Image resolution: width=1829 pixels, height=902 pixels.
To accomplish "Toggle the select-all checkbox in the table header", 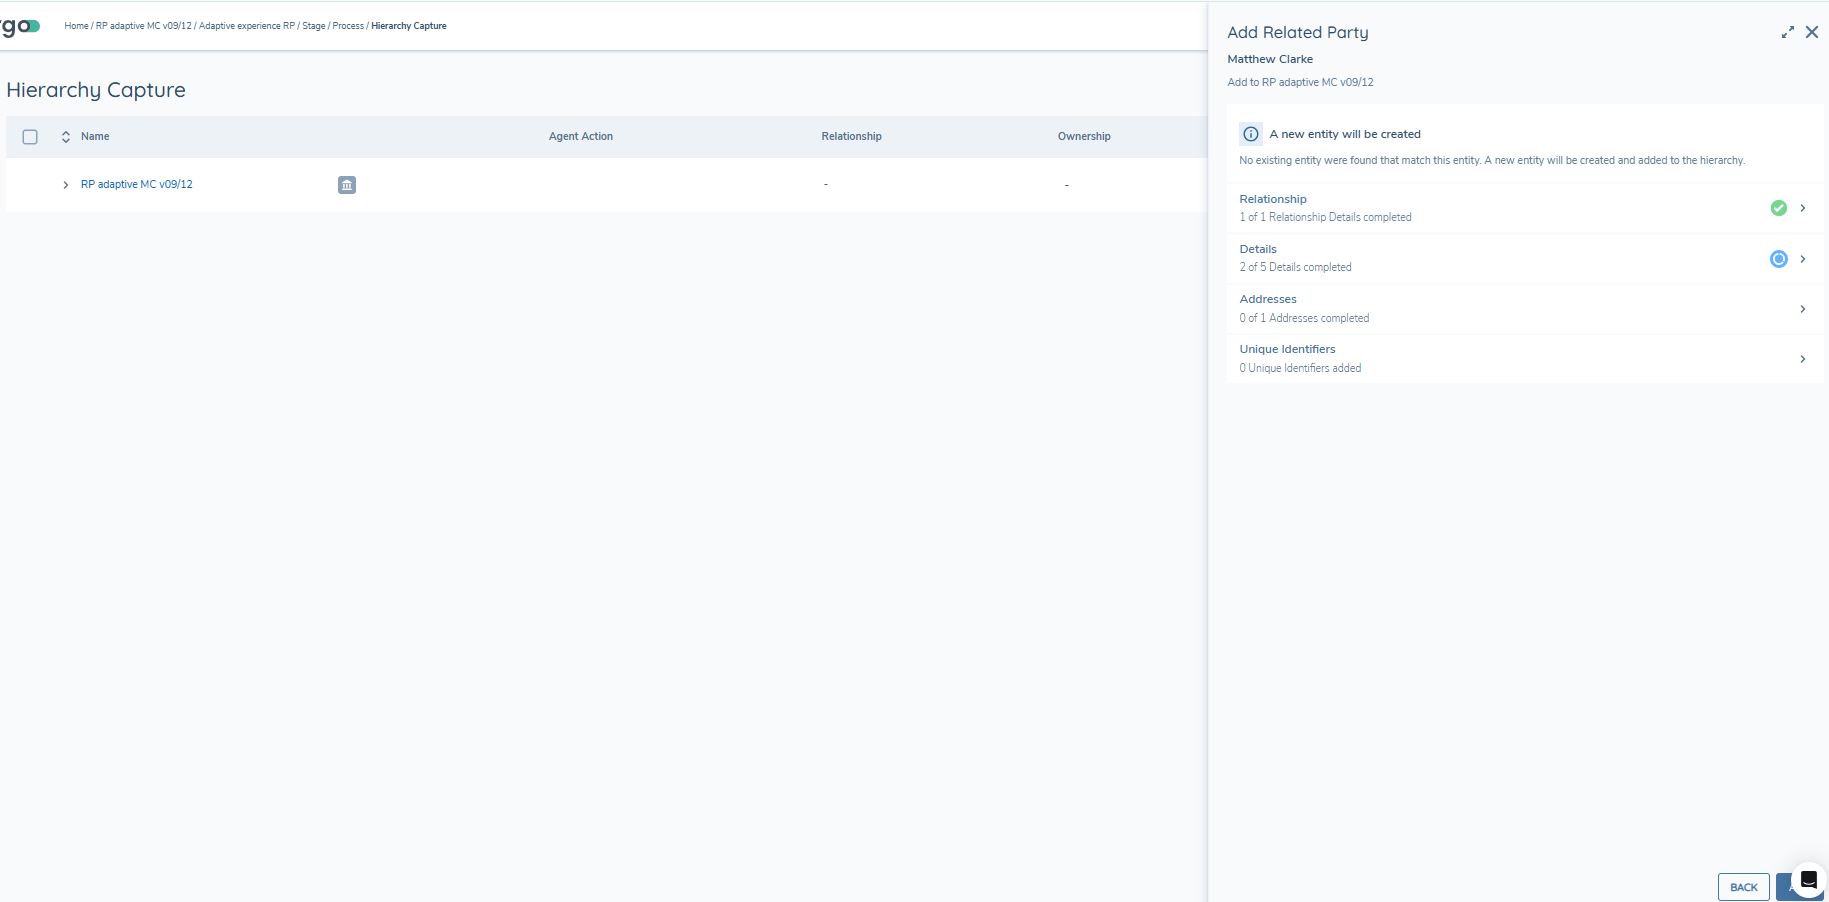I will click(30, 136).
